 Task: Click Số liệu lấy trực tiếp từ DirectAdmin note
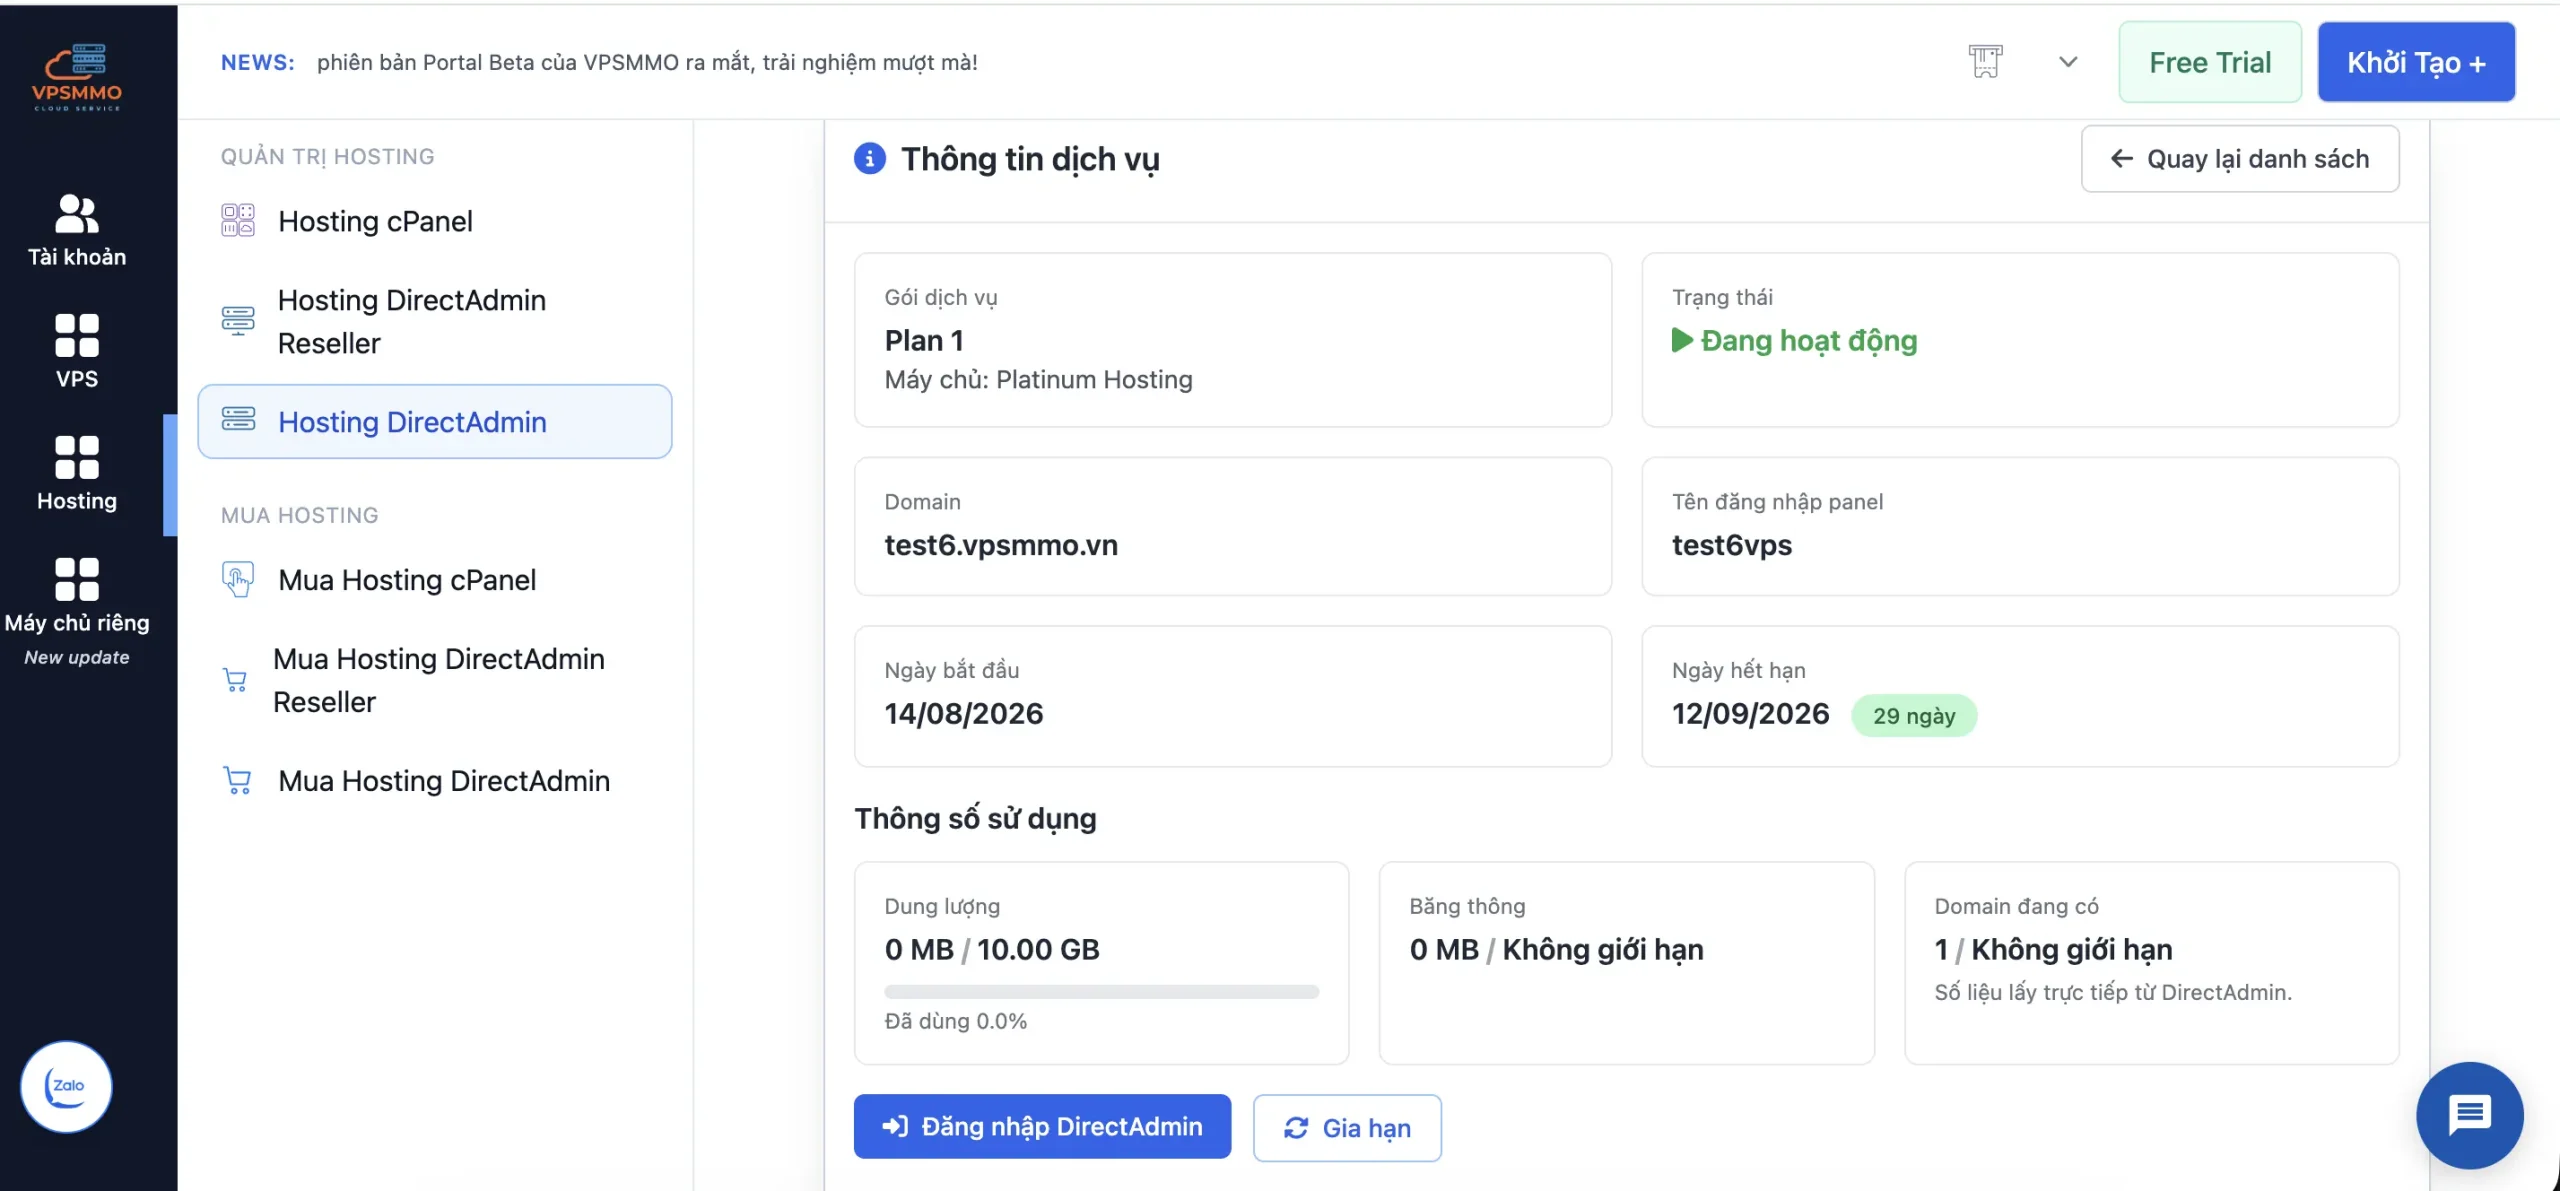click(x=2112, y=992)
